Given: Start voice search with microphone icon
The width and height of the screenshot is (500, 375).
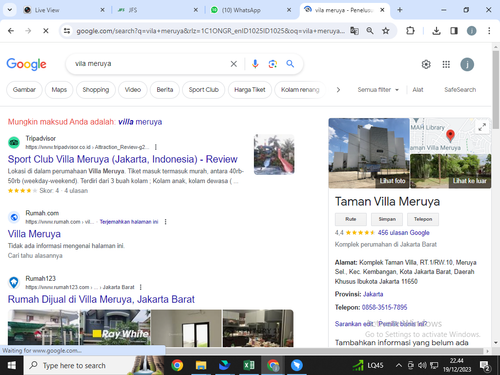Looking at the screenshot, I should pos(255,64).
